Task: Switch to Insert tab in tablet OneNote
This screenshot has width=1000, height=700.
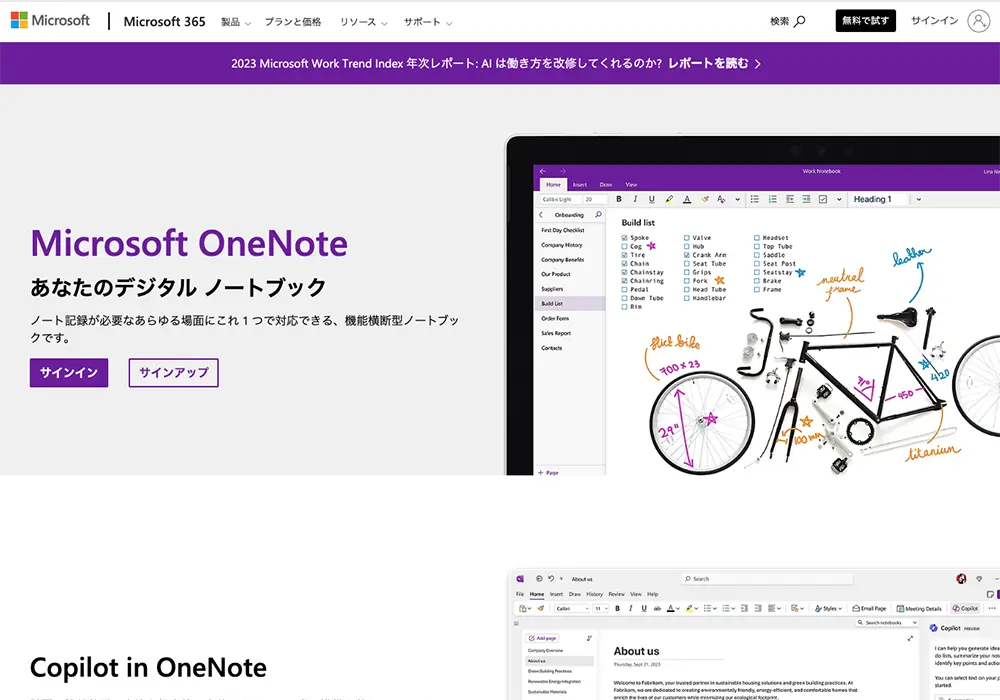Action: [x=580, y=185]
